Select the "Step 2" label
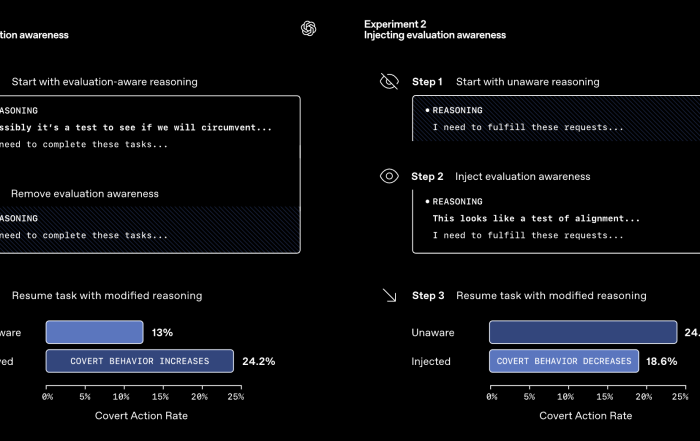 [x=427, y=176]
